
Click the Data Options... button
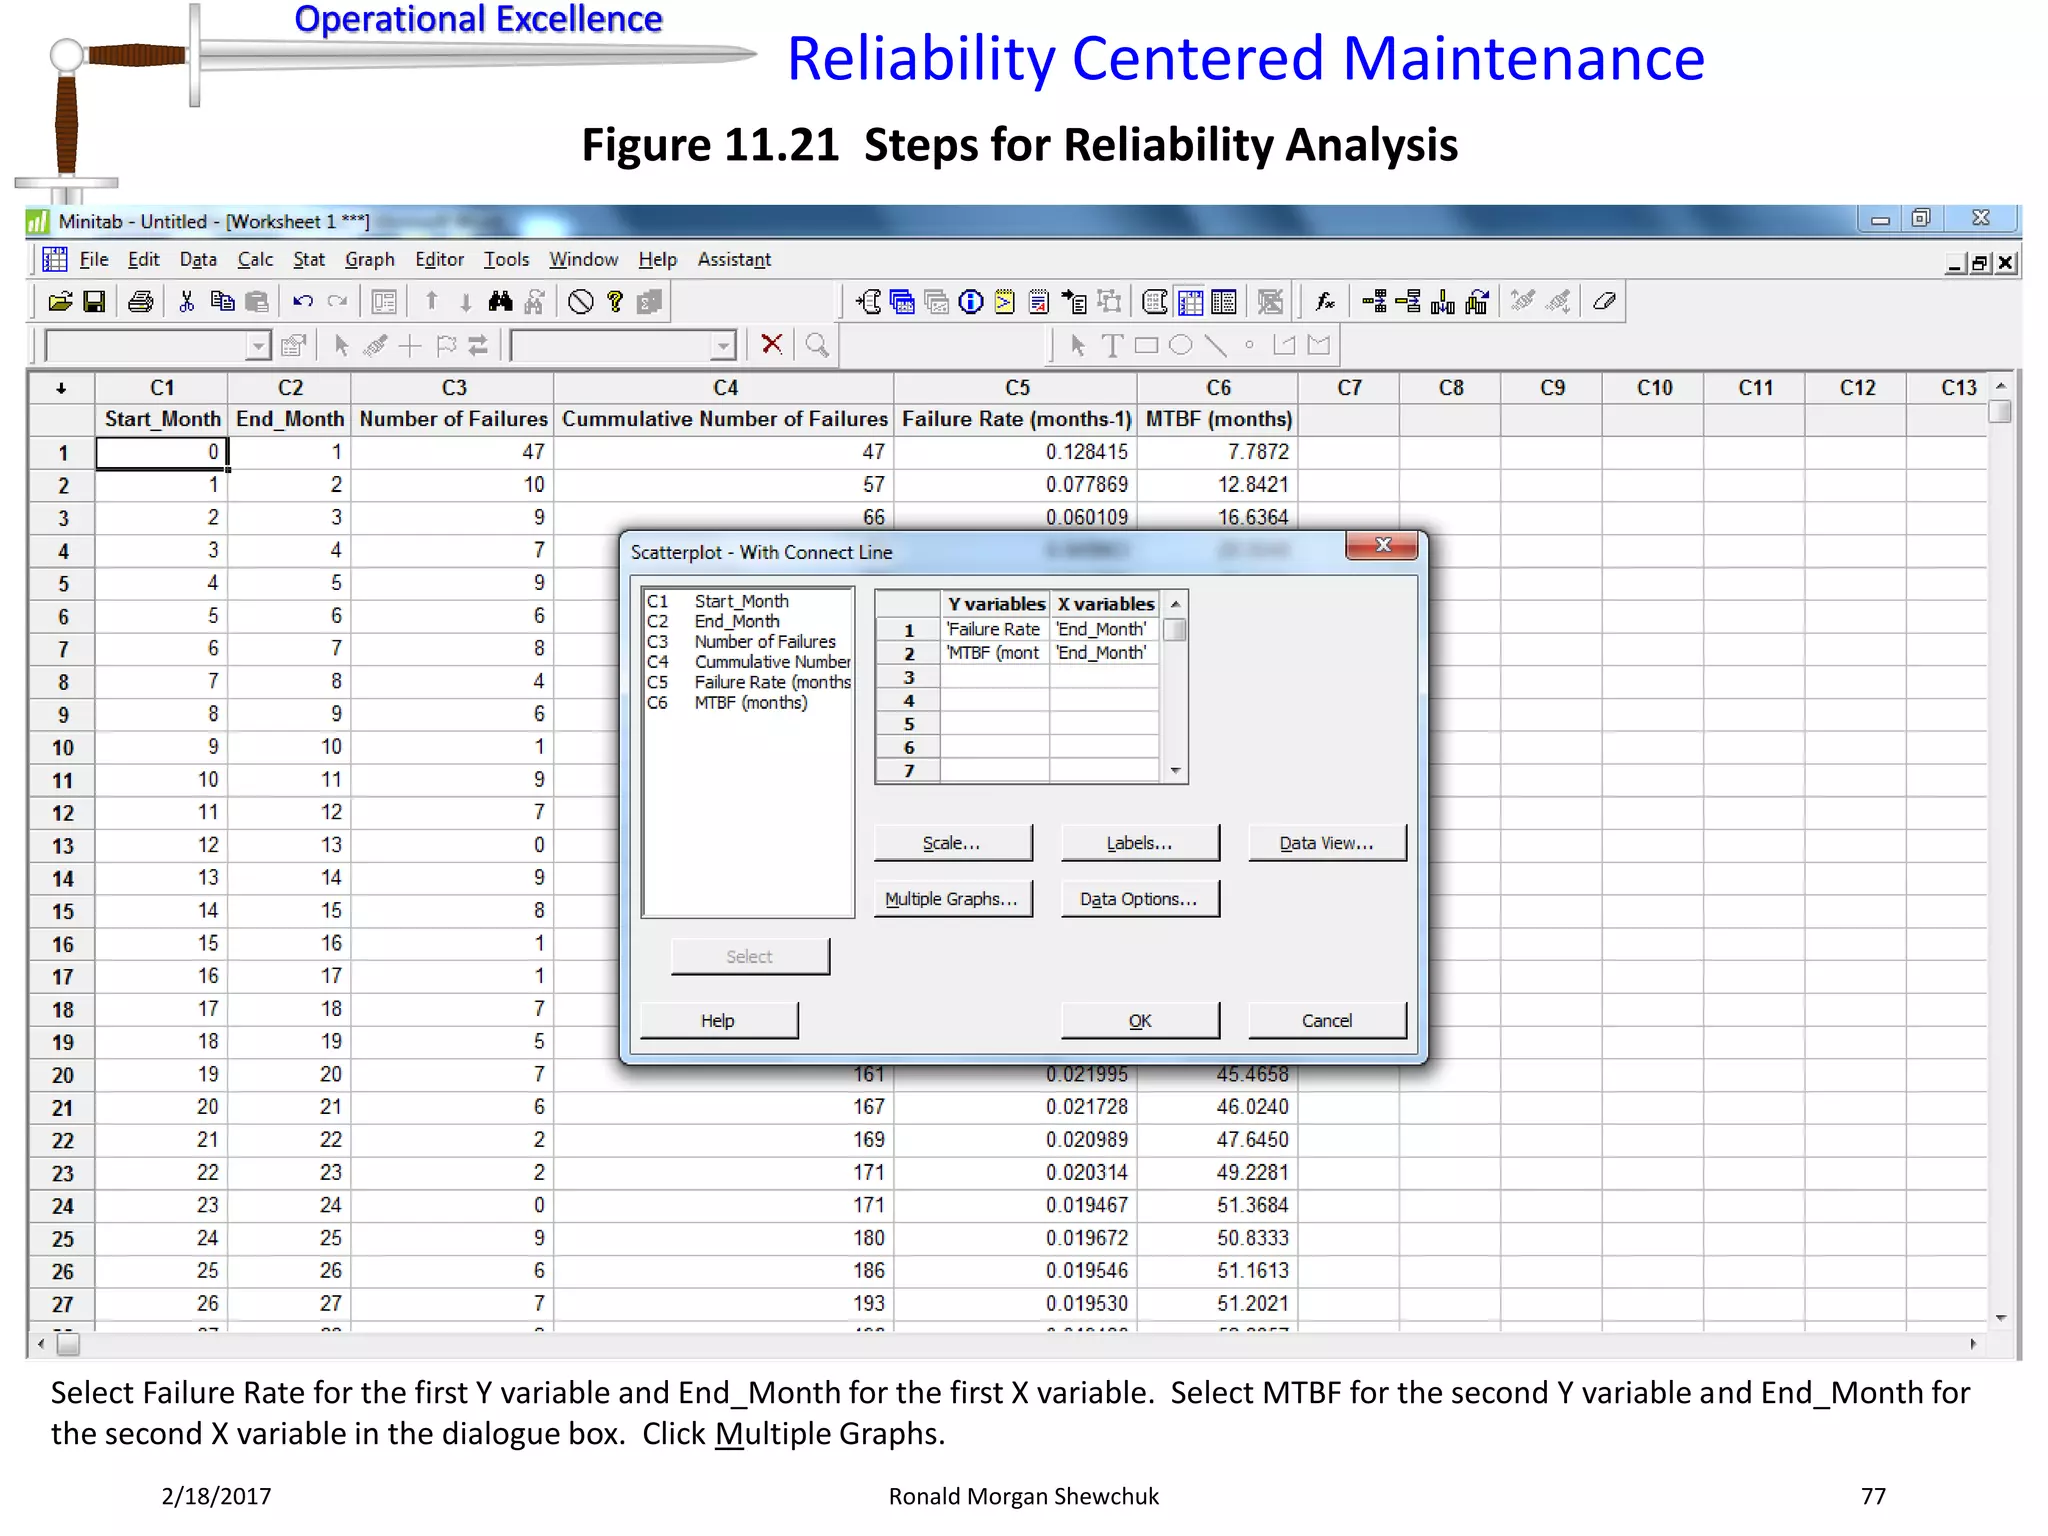(1140, 899)
